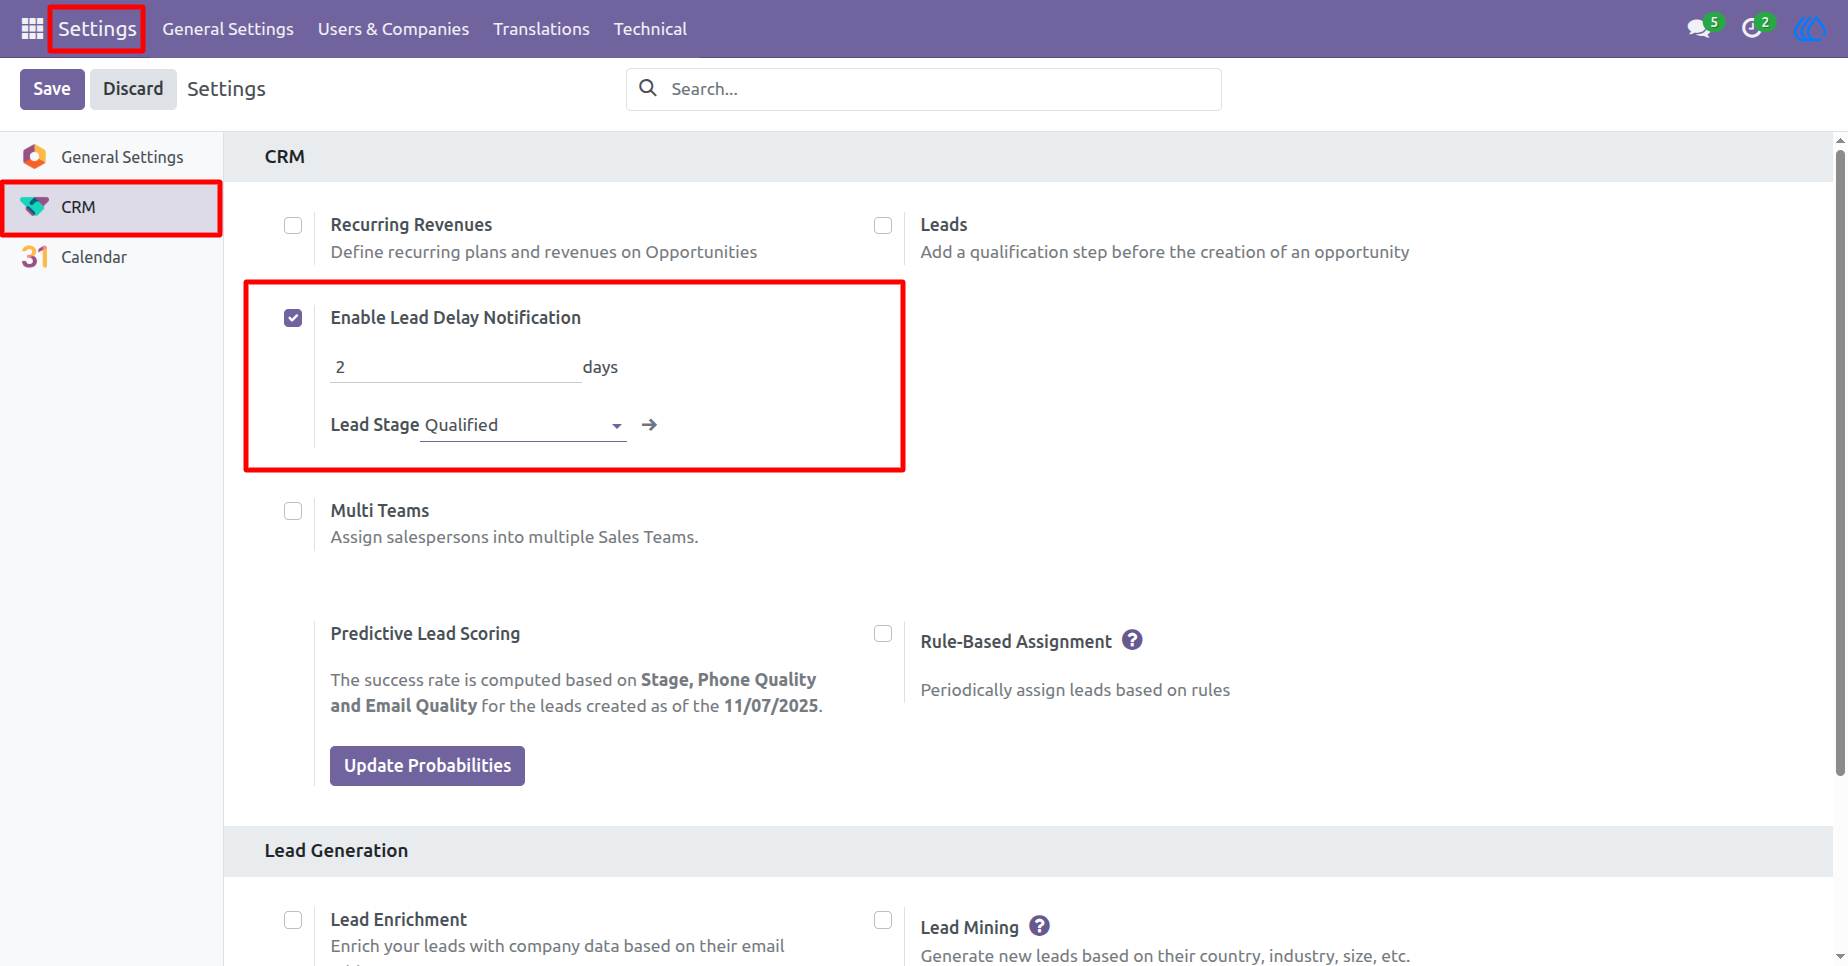1848x966 pixels.
Task: Open the apps grid menu icon
Action: click(x=32, y=29)
